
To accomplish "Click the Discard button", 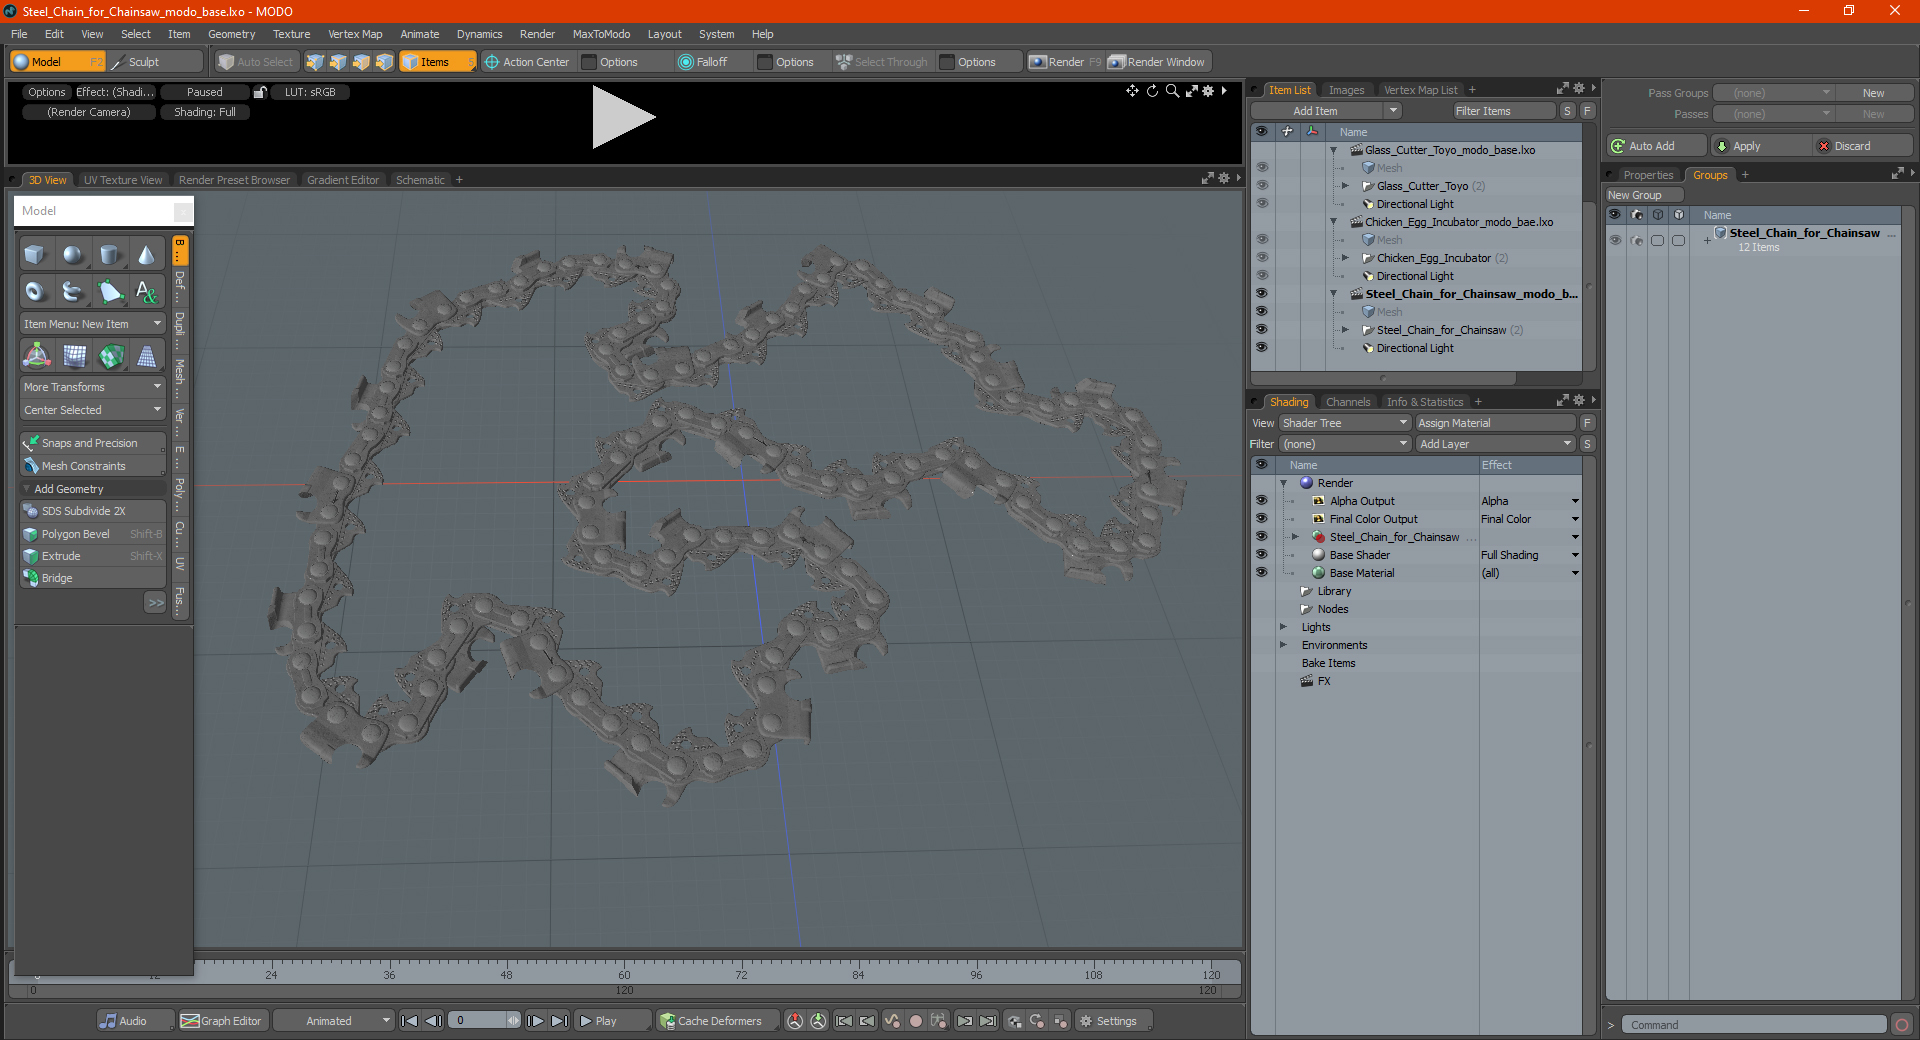I will [x=1861, y=146].
